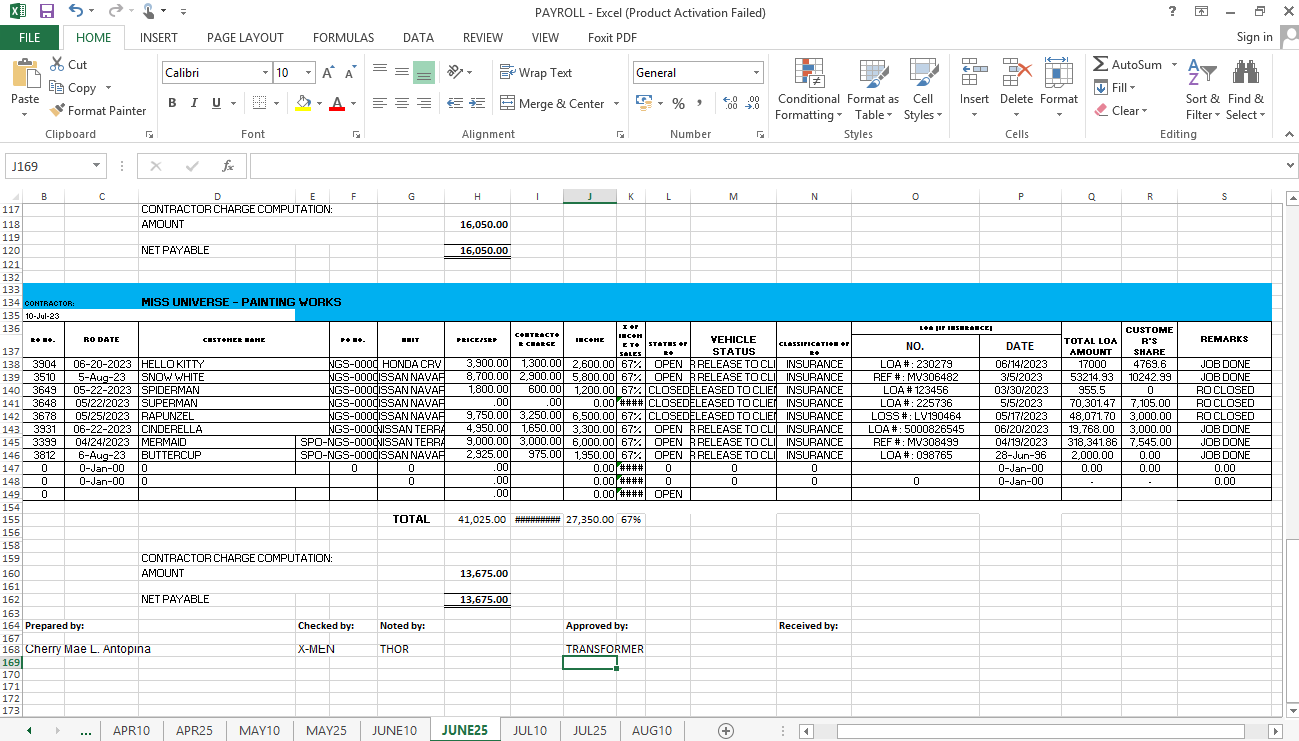Toggle Align Right alignment
The width and height of the screenshot is (1299, 741).
423,103
